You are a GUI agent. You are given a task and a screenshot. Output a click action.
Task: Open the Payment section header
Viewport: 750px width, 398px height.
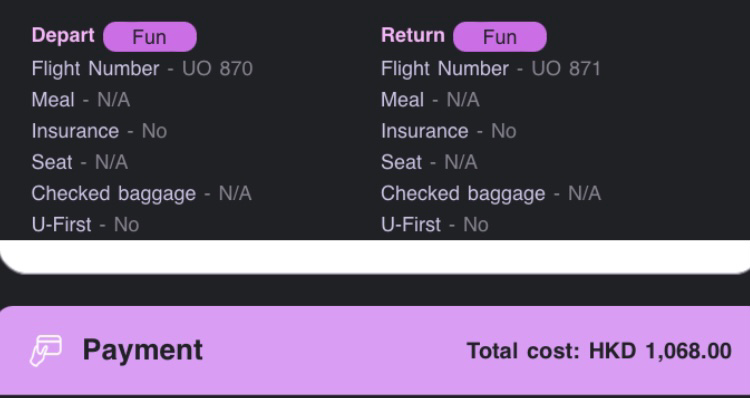pyautogui.click(x=375, y=351)
